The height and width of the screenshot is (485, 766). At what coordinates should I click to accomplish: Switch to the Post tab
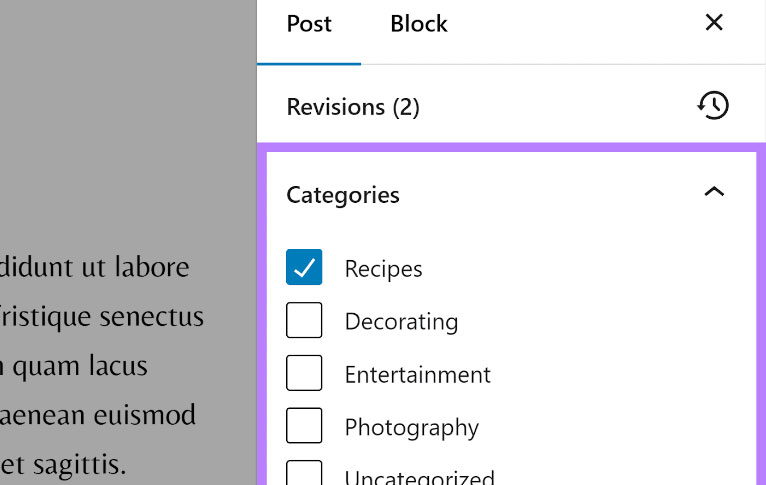[x=309, y=24]
